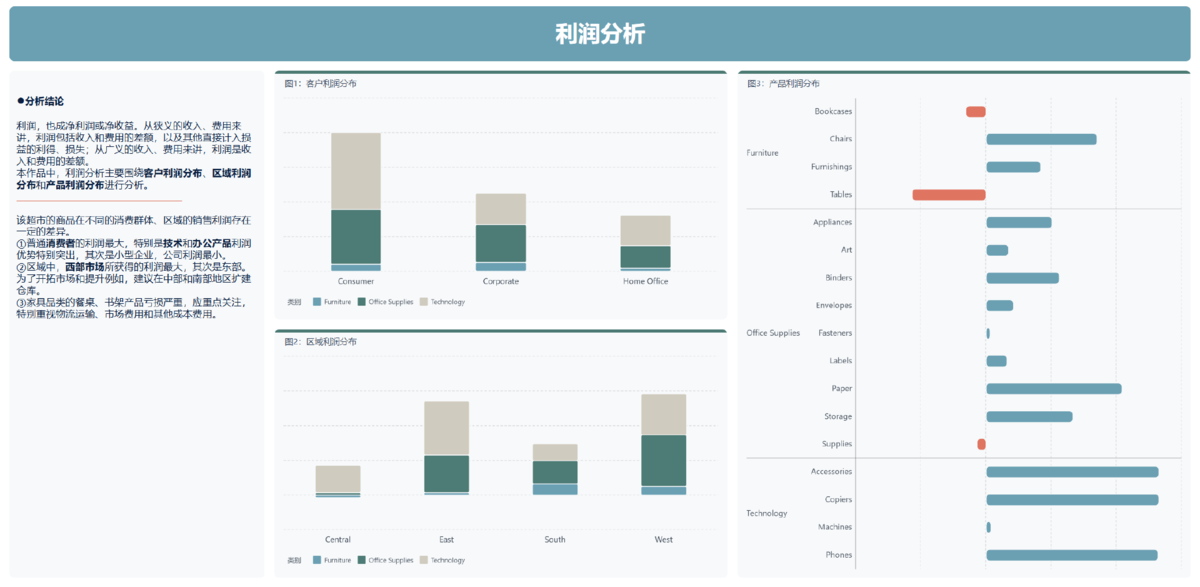Click Furniture legend swatch in customer profit chart
This screenshot has width=1200, height=587.
point(317,301)
